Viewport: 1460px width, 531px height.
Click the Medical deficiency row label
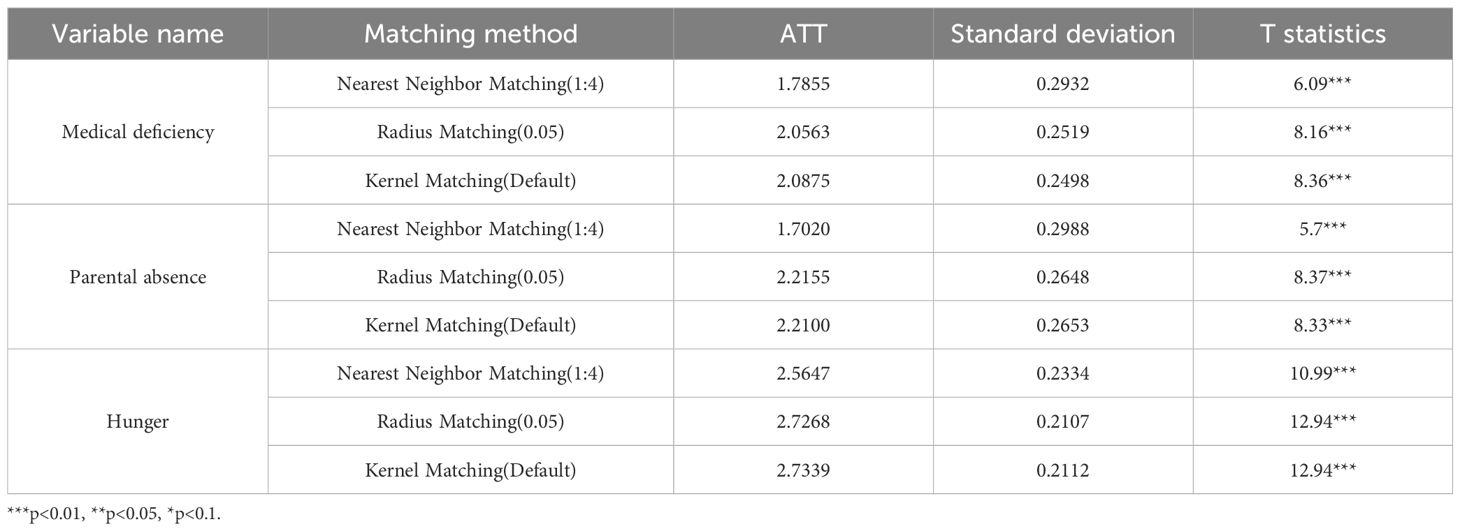coord(136,132)
